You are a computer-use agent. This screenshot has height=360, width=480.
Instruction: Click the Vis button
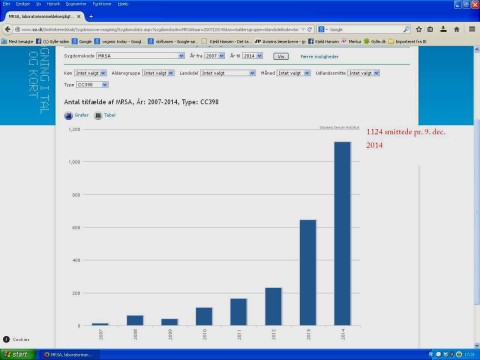[x=281, y=56]
